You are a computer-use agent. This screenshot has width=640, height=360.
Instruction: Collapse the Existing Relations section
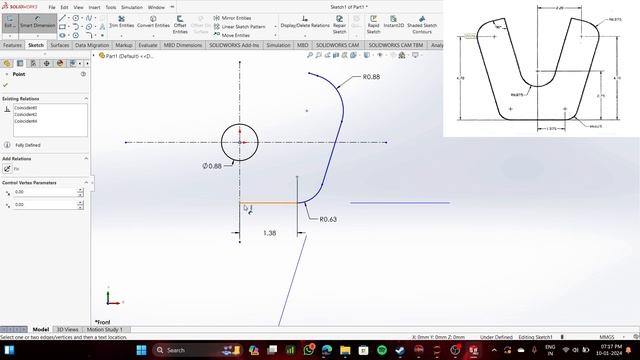[86, 99]
